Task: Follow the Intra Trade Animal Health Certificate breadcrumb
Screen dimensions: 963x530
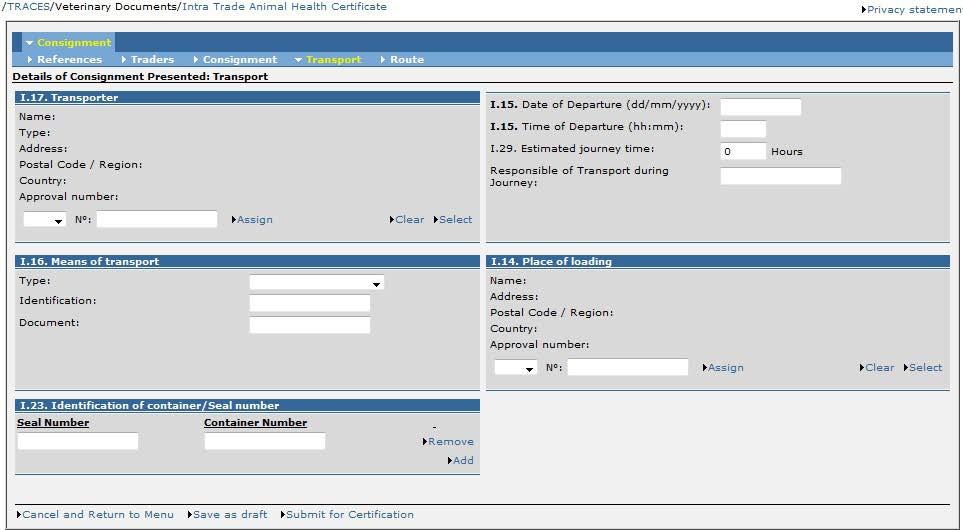Action: 284,7
